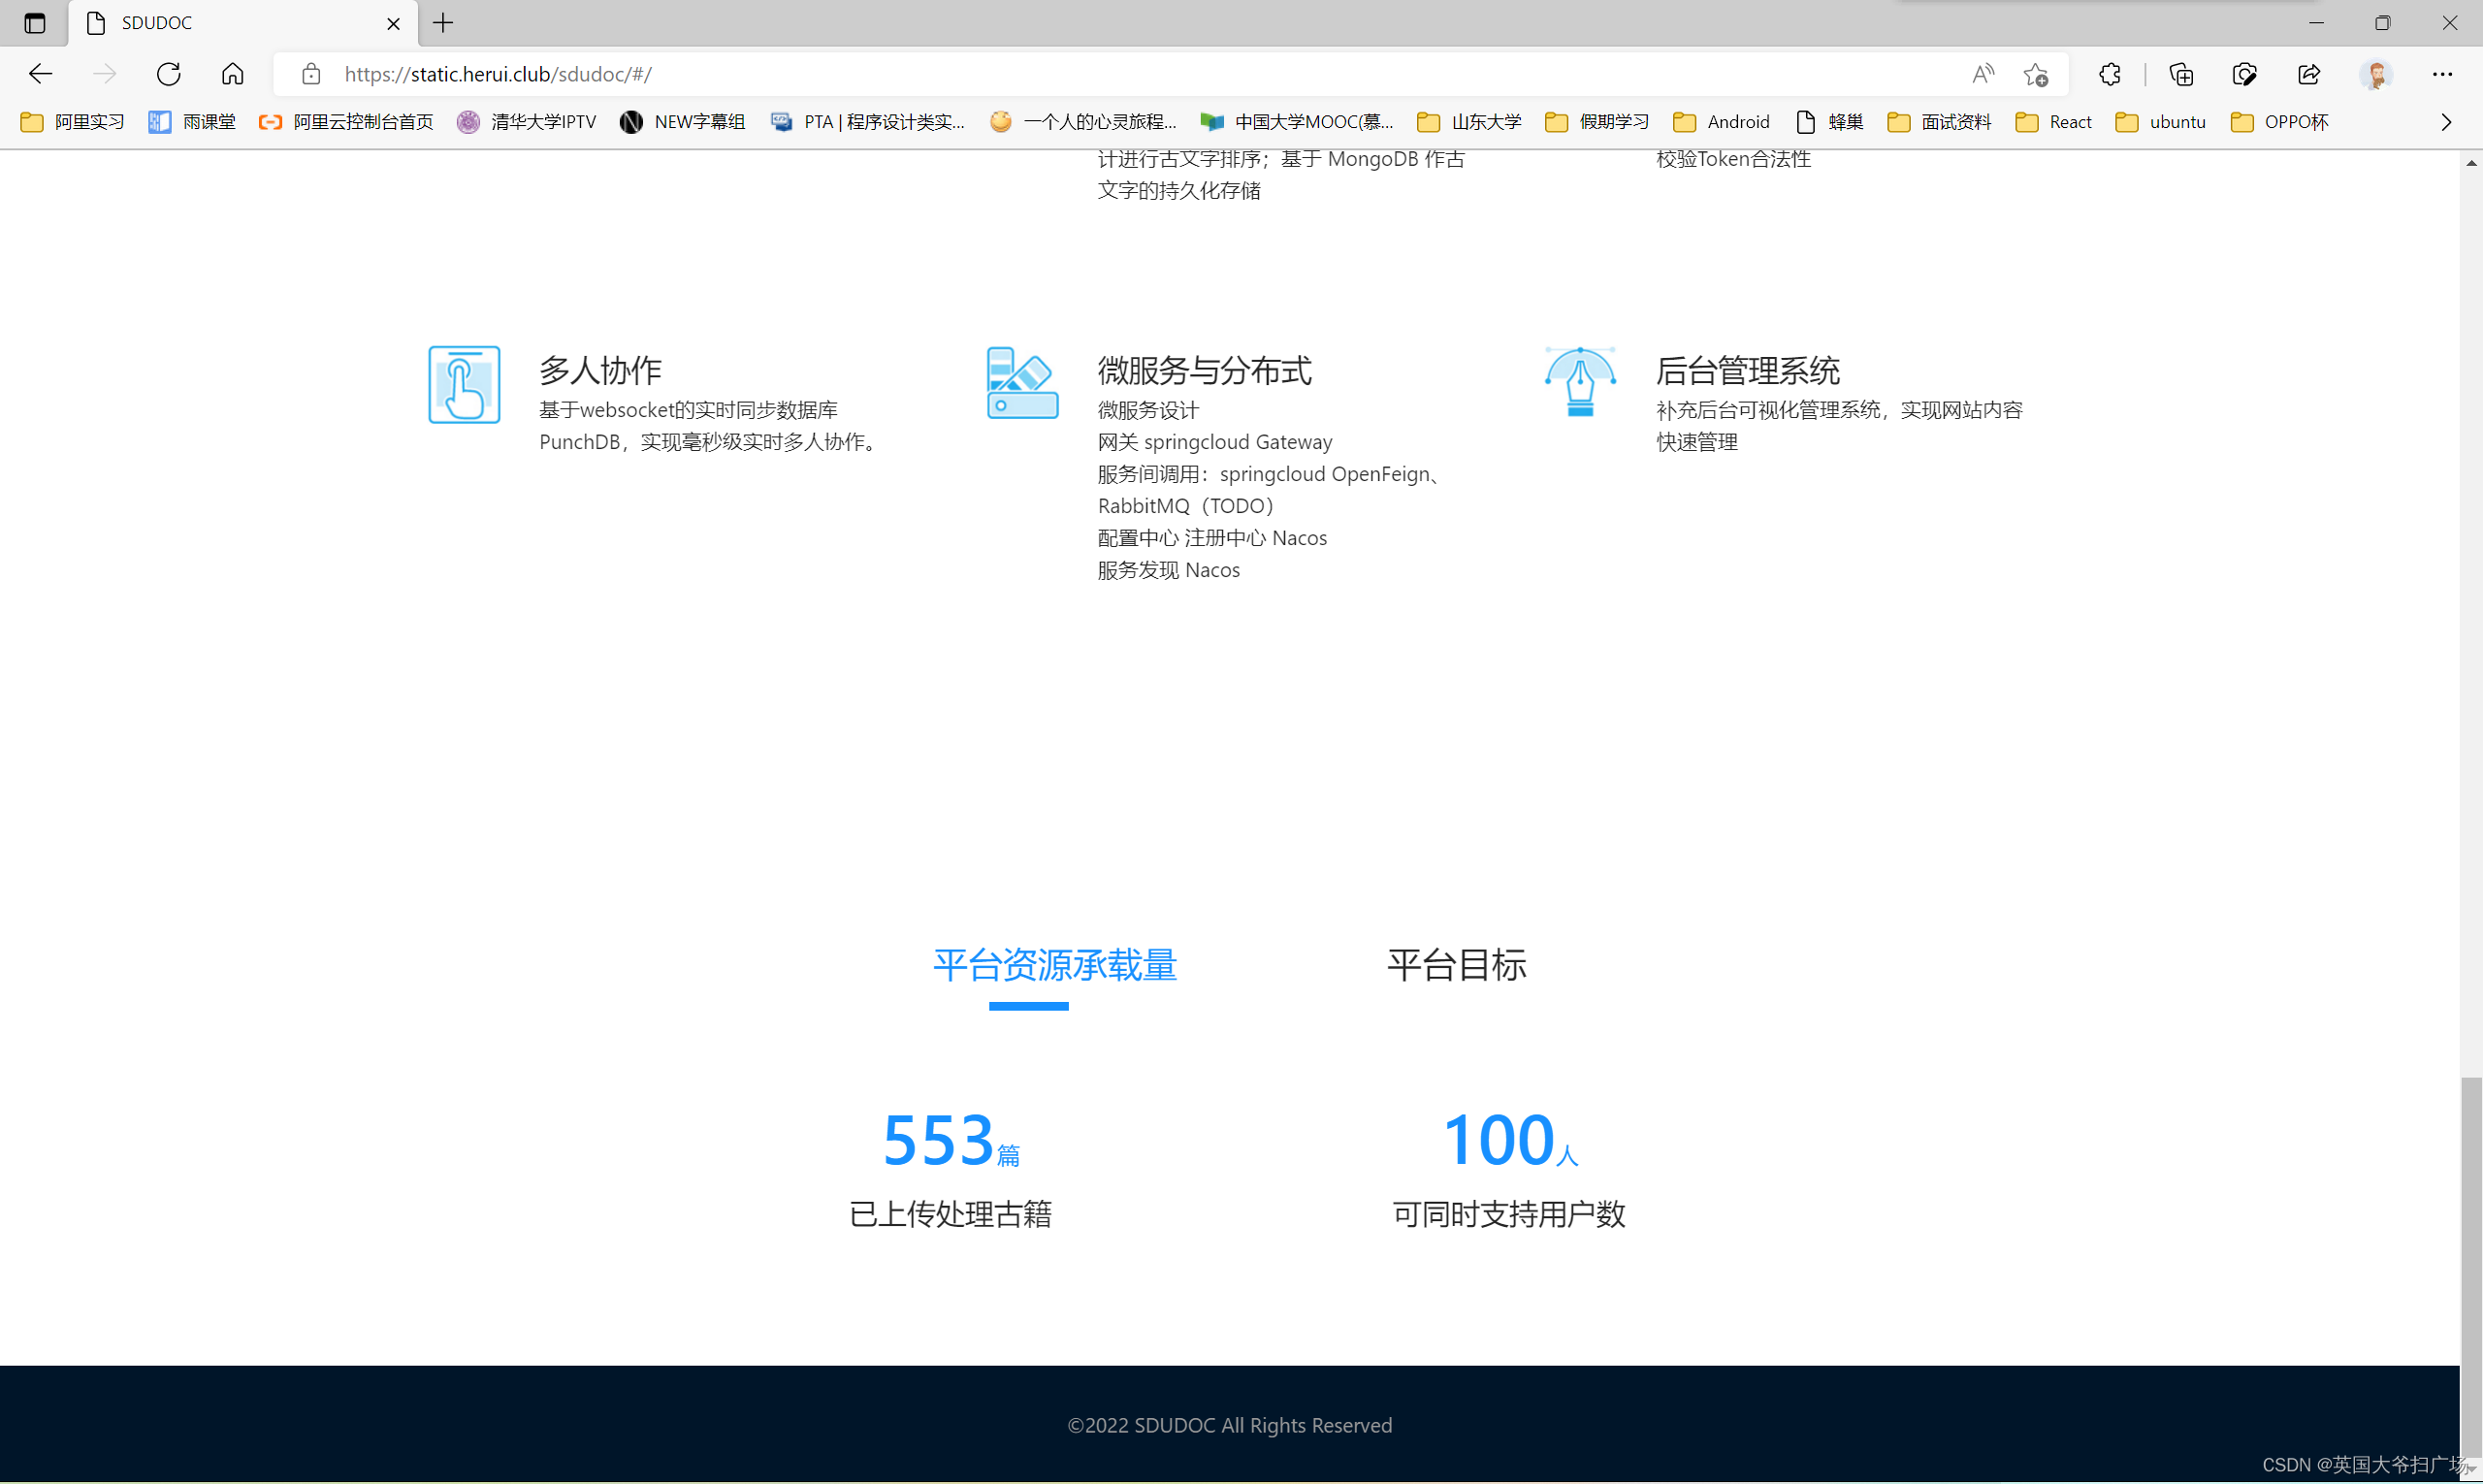The height and width of the screenshot is (1484, 2483).
Task: Add this page to favorites star
Action: (2035, 74)
